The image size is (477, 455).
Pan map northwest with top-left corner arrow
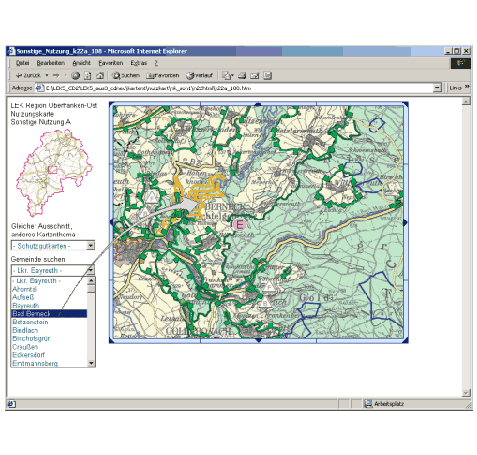(x=112, y=105)
